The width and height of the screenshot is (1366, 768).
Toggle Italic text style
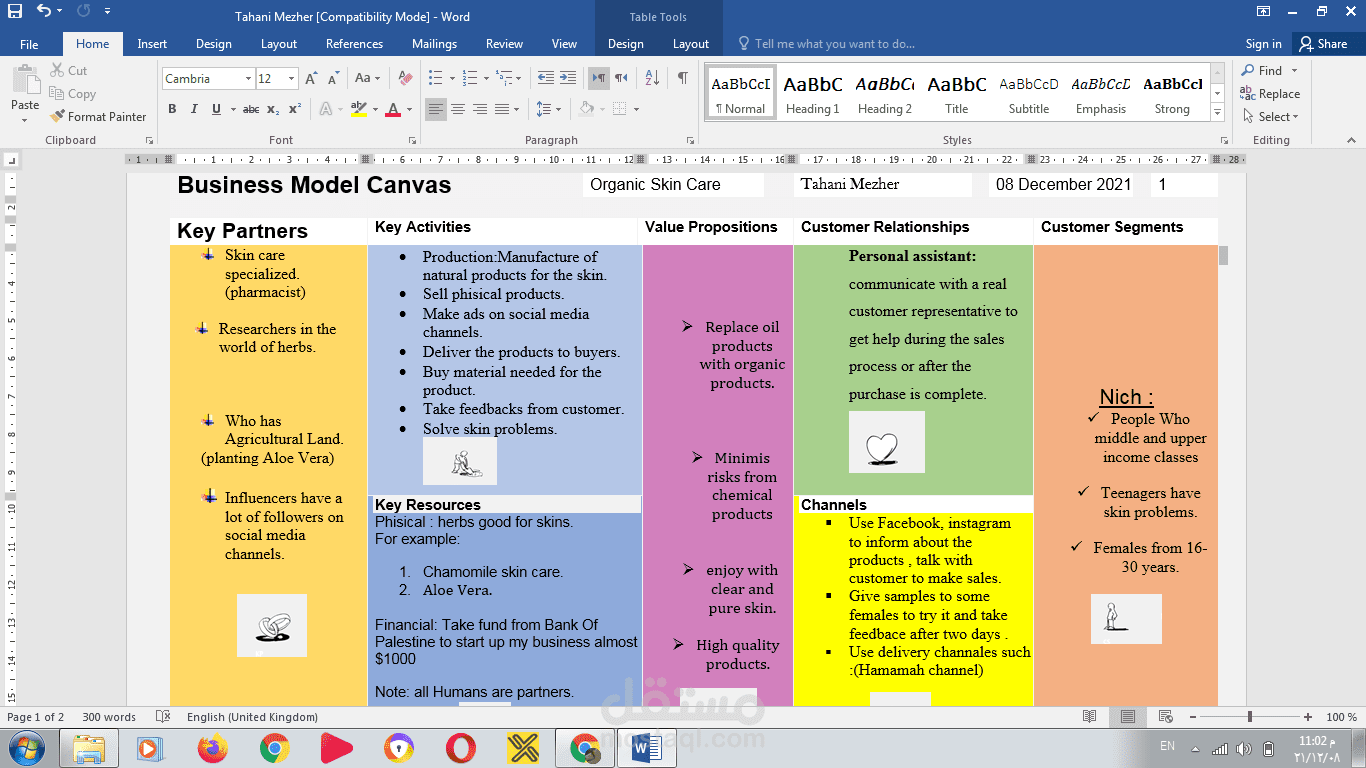194,109
